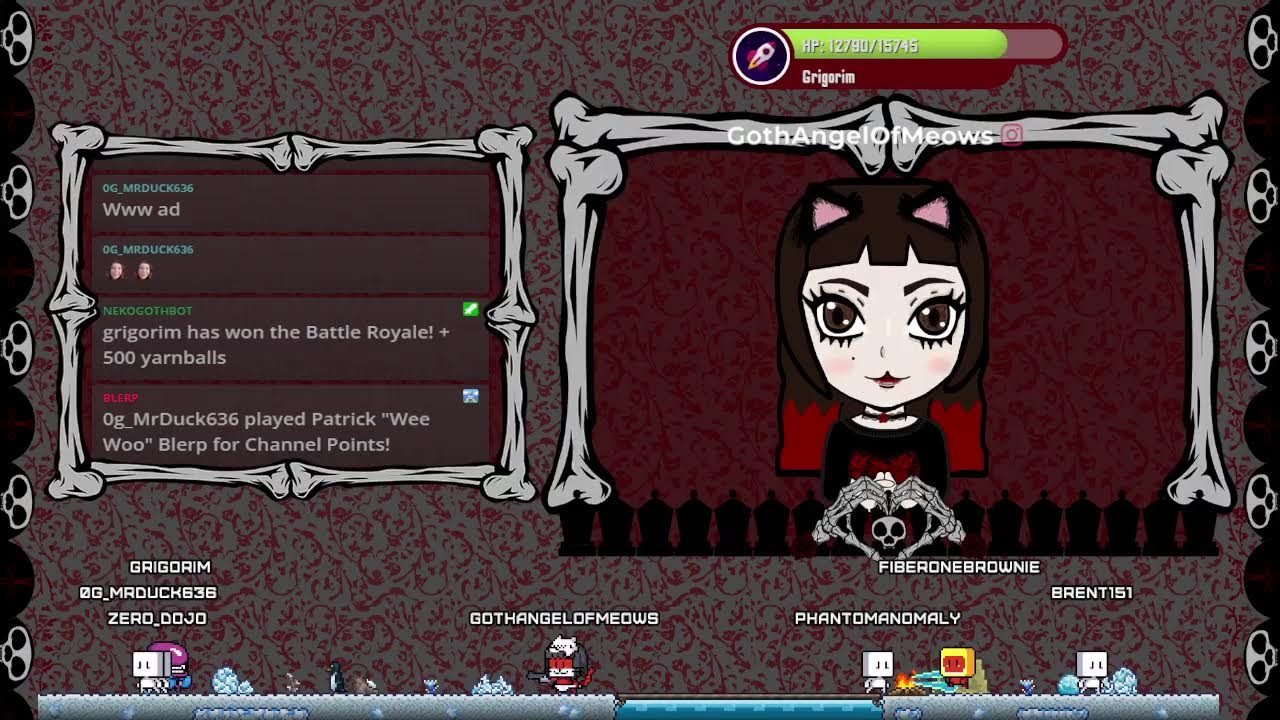1280x720 pixels.
Task: Click the GRIGORIM name label above the game
Action: (x=170, y=567)
